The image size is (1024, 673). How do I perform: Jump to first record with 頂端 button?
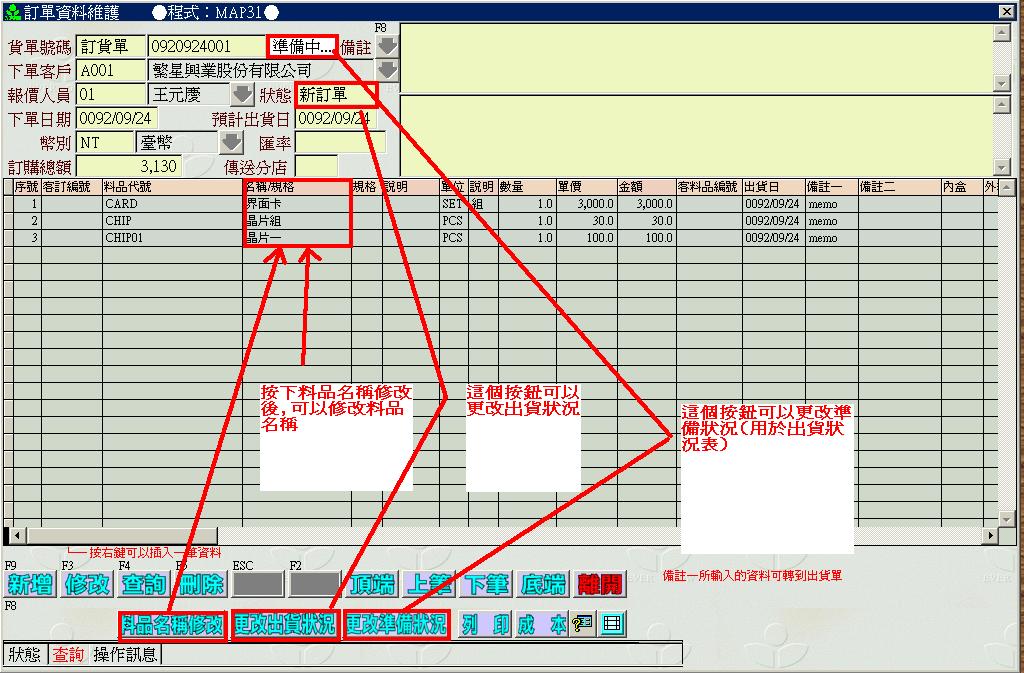click(372, 585)
